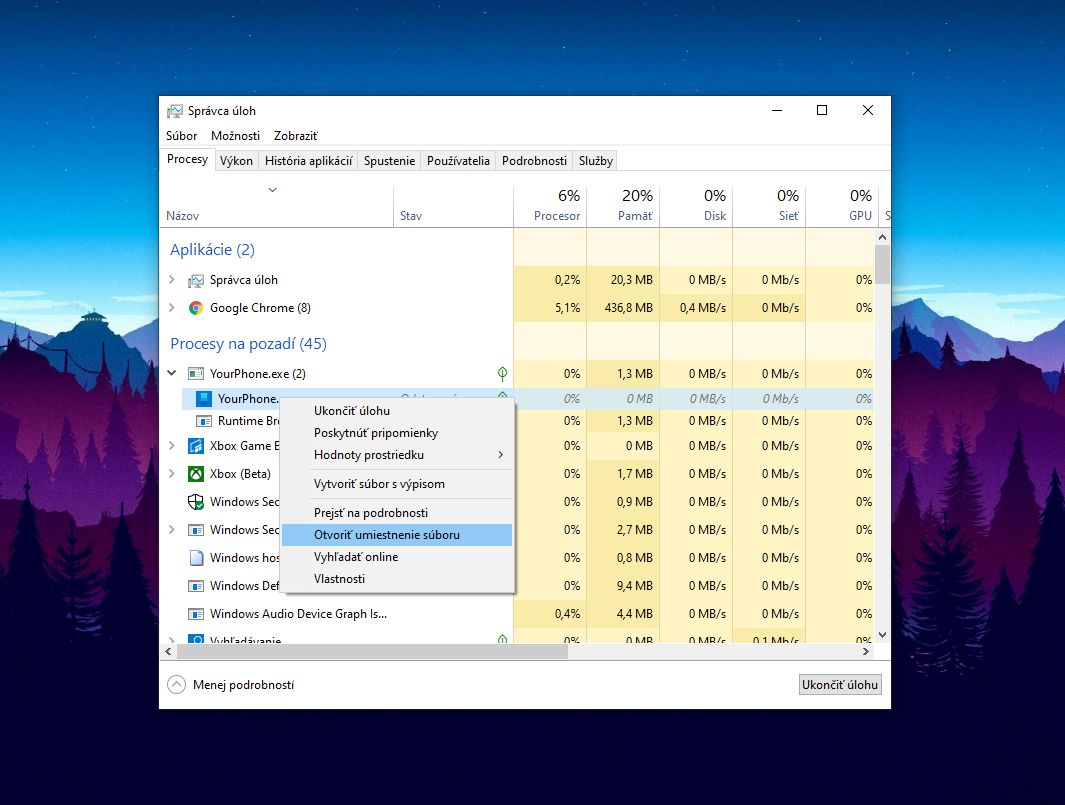This screenshot has width=1065, height=805.
Task: Expand the Google Chrome (8) process group
Action: point(172,308)
